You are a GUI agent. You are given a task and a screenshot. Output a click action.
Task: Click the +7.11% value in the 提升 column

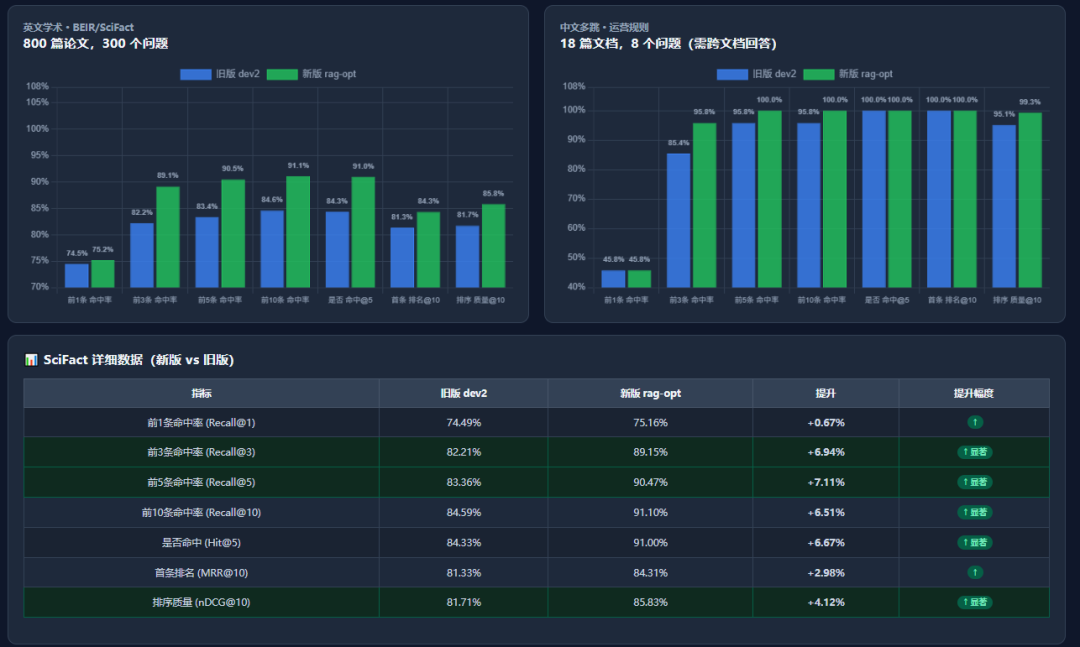[825, 483]
